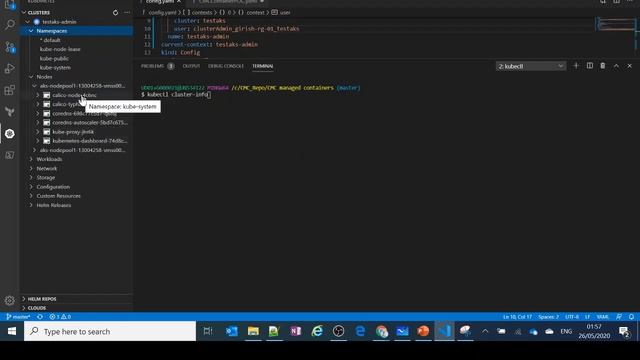Open OneNote from the taskbar

click(296, 331)
